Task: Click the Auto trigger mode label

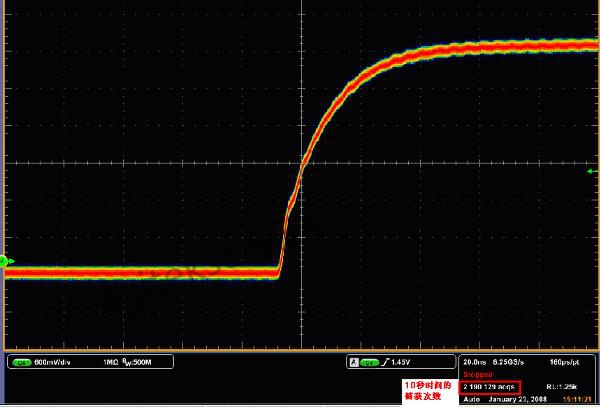Action: tap(472, 398)
